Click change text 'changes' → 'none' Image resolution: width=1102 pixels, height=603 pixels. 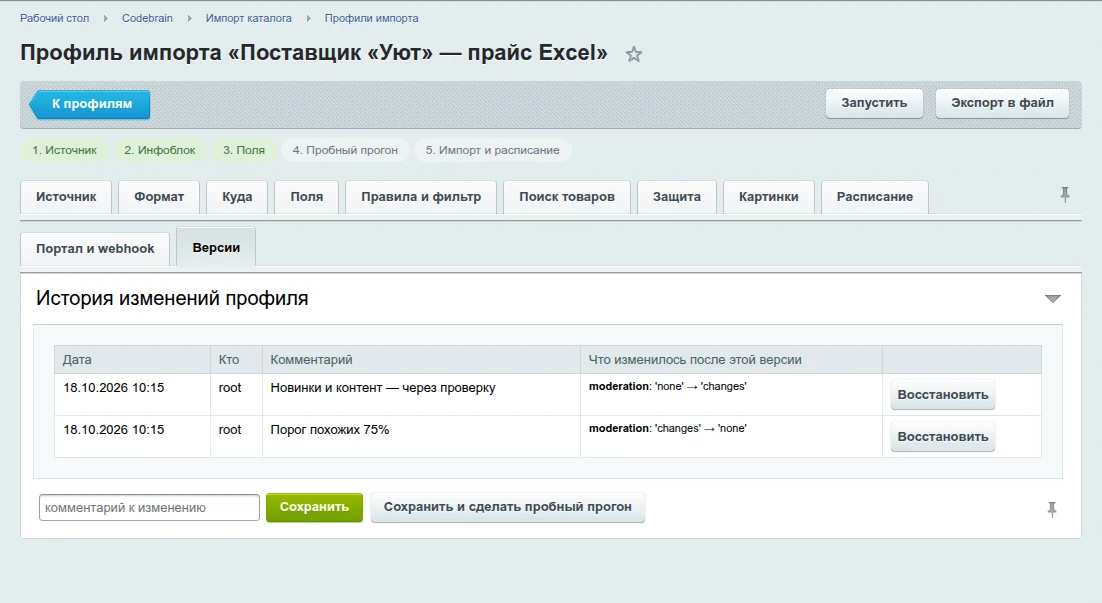click(668, 429)
